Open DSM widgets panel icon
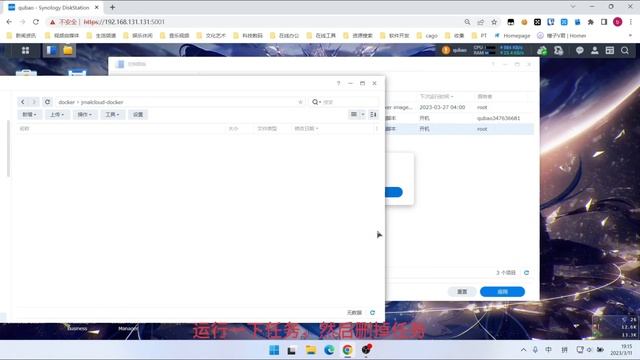The image size is (640, 360). coord(610,50)
